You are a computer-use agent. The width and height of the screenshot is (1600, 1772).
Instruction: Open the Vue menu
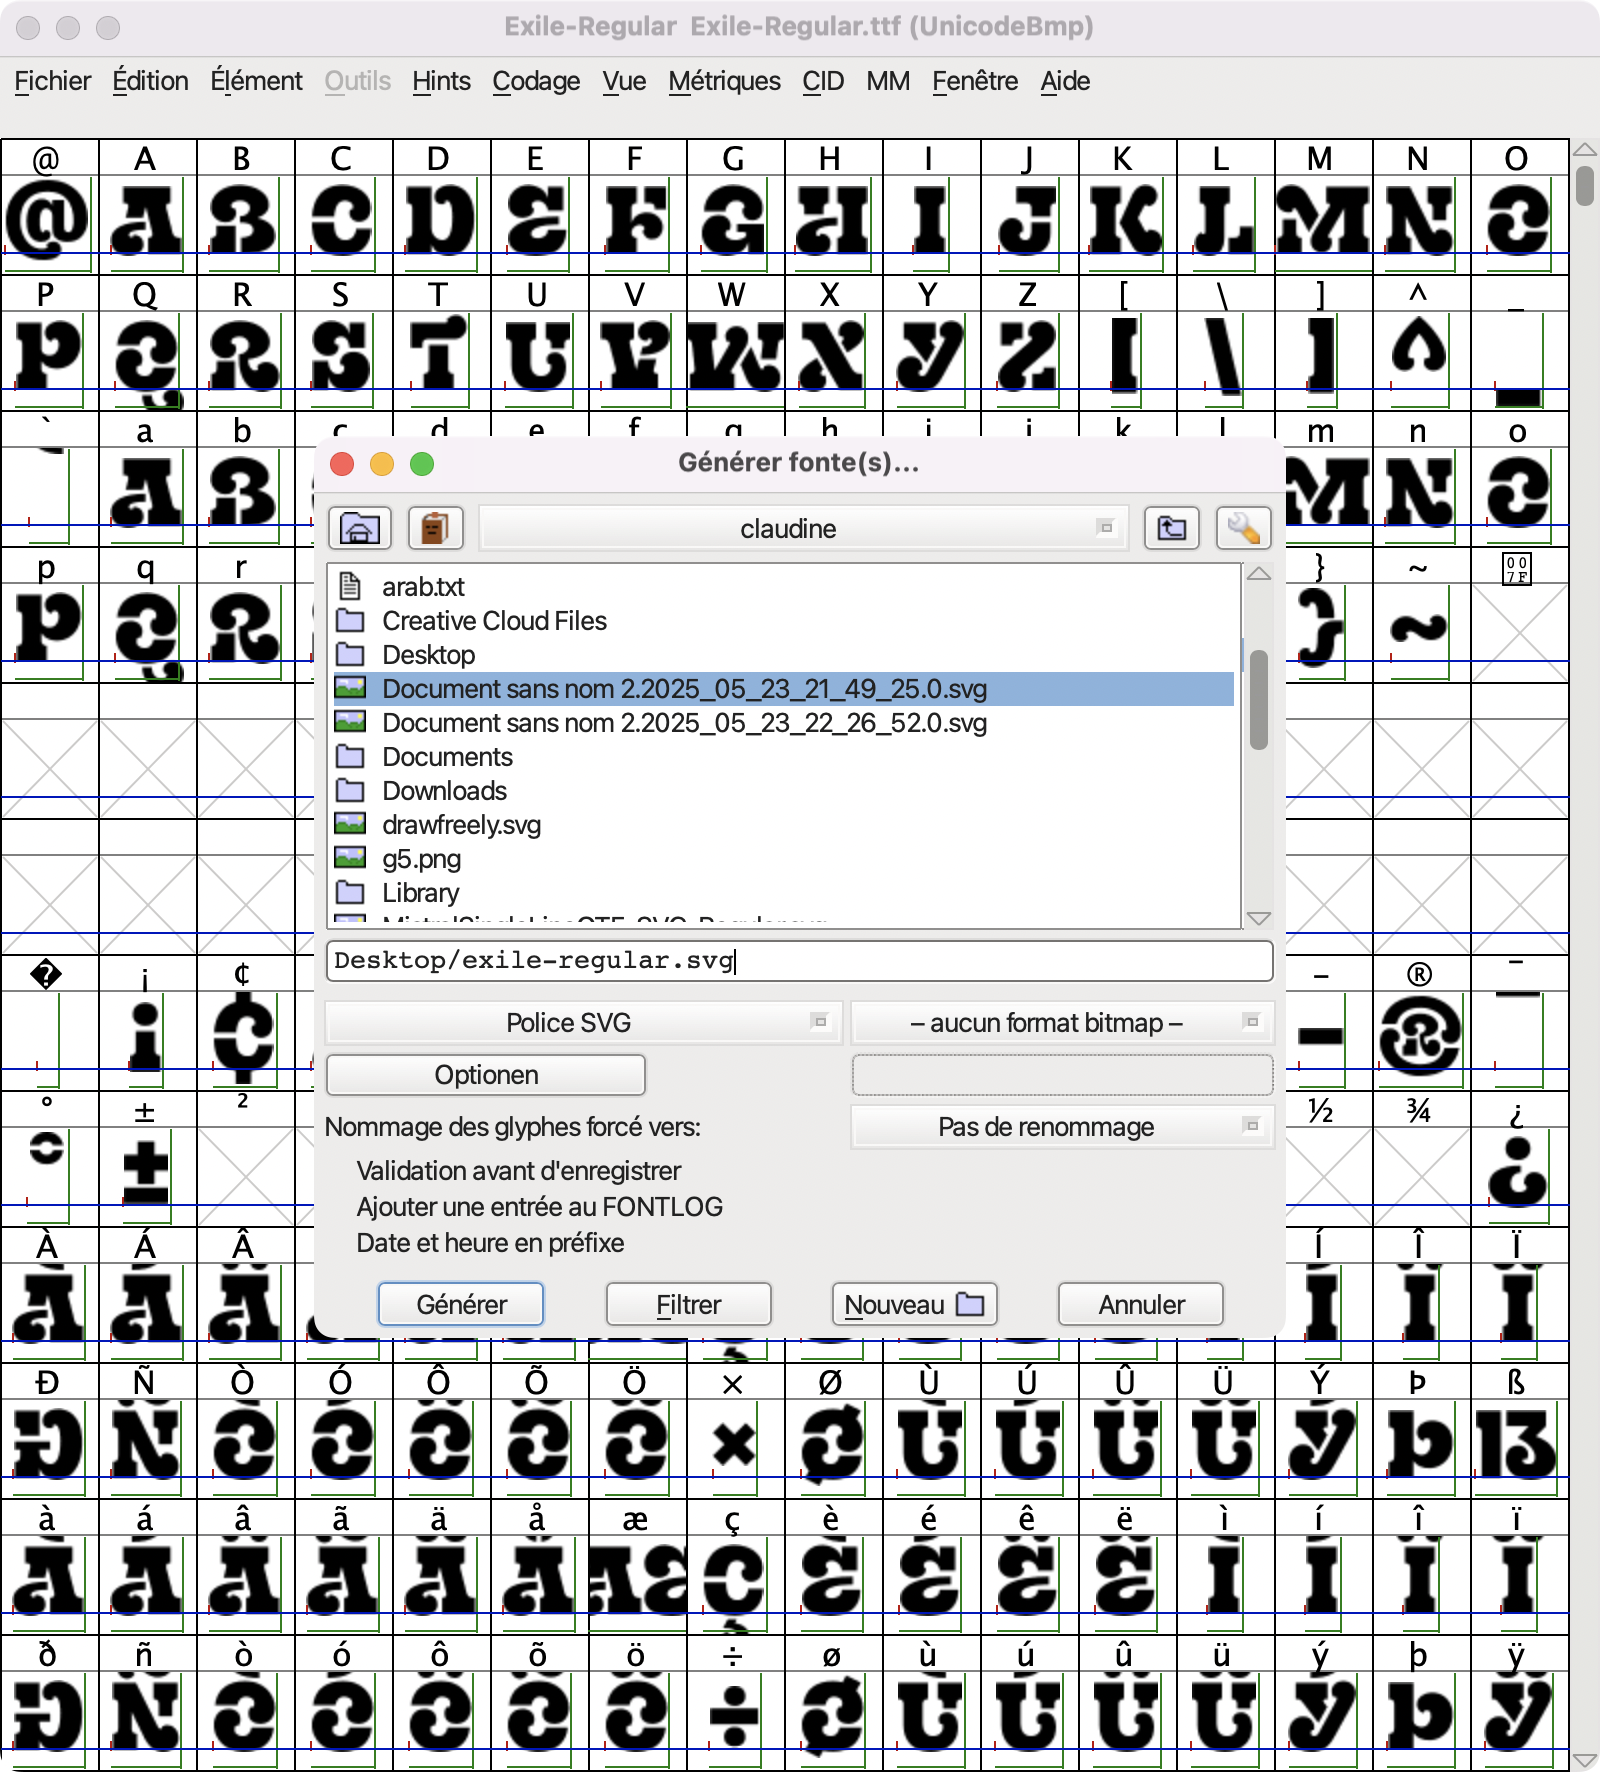(x=624, y=81)
